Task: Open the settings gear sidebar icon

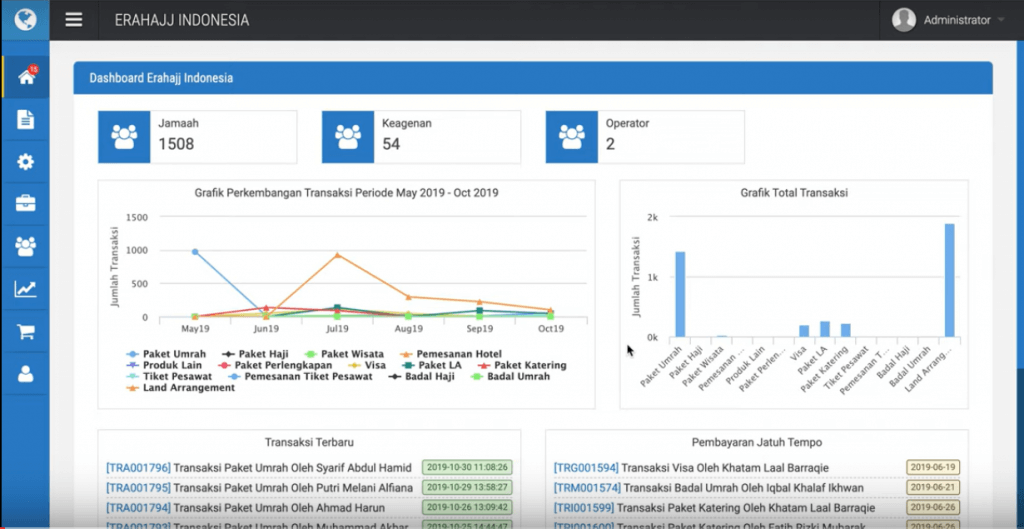Action: (25, 162)
